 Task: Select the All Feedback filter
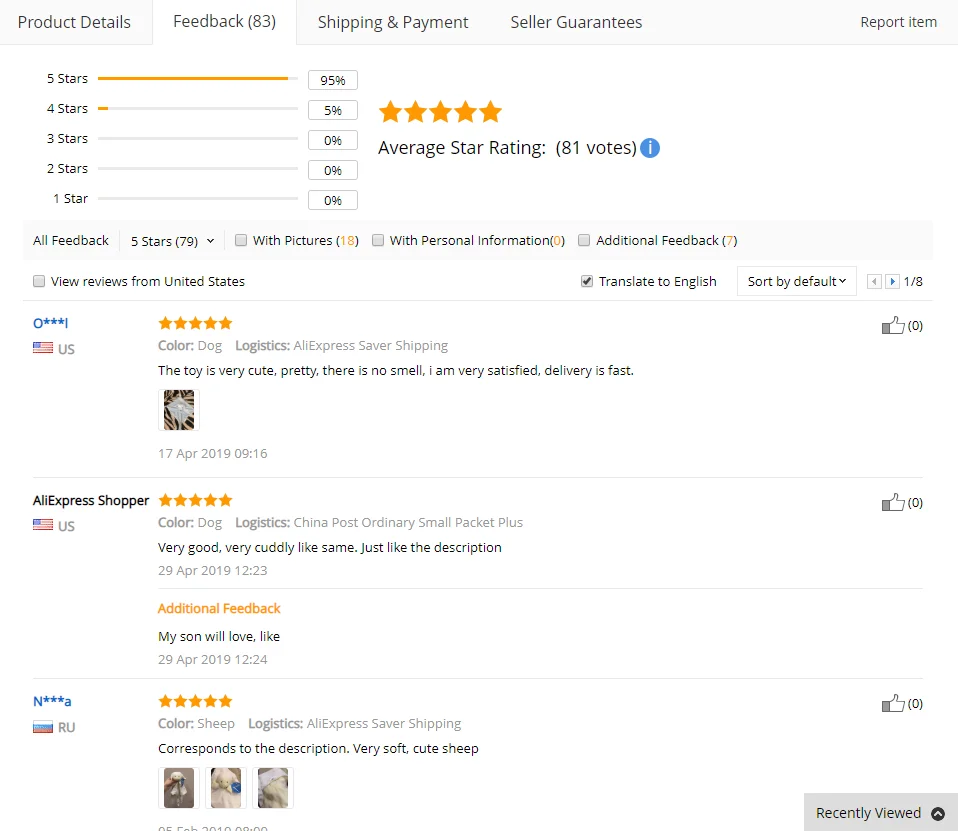[71, 240]
